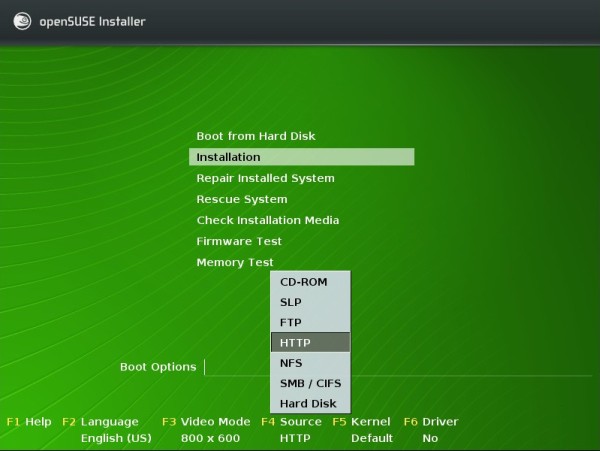Open the F6 Driver option

431,422
